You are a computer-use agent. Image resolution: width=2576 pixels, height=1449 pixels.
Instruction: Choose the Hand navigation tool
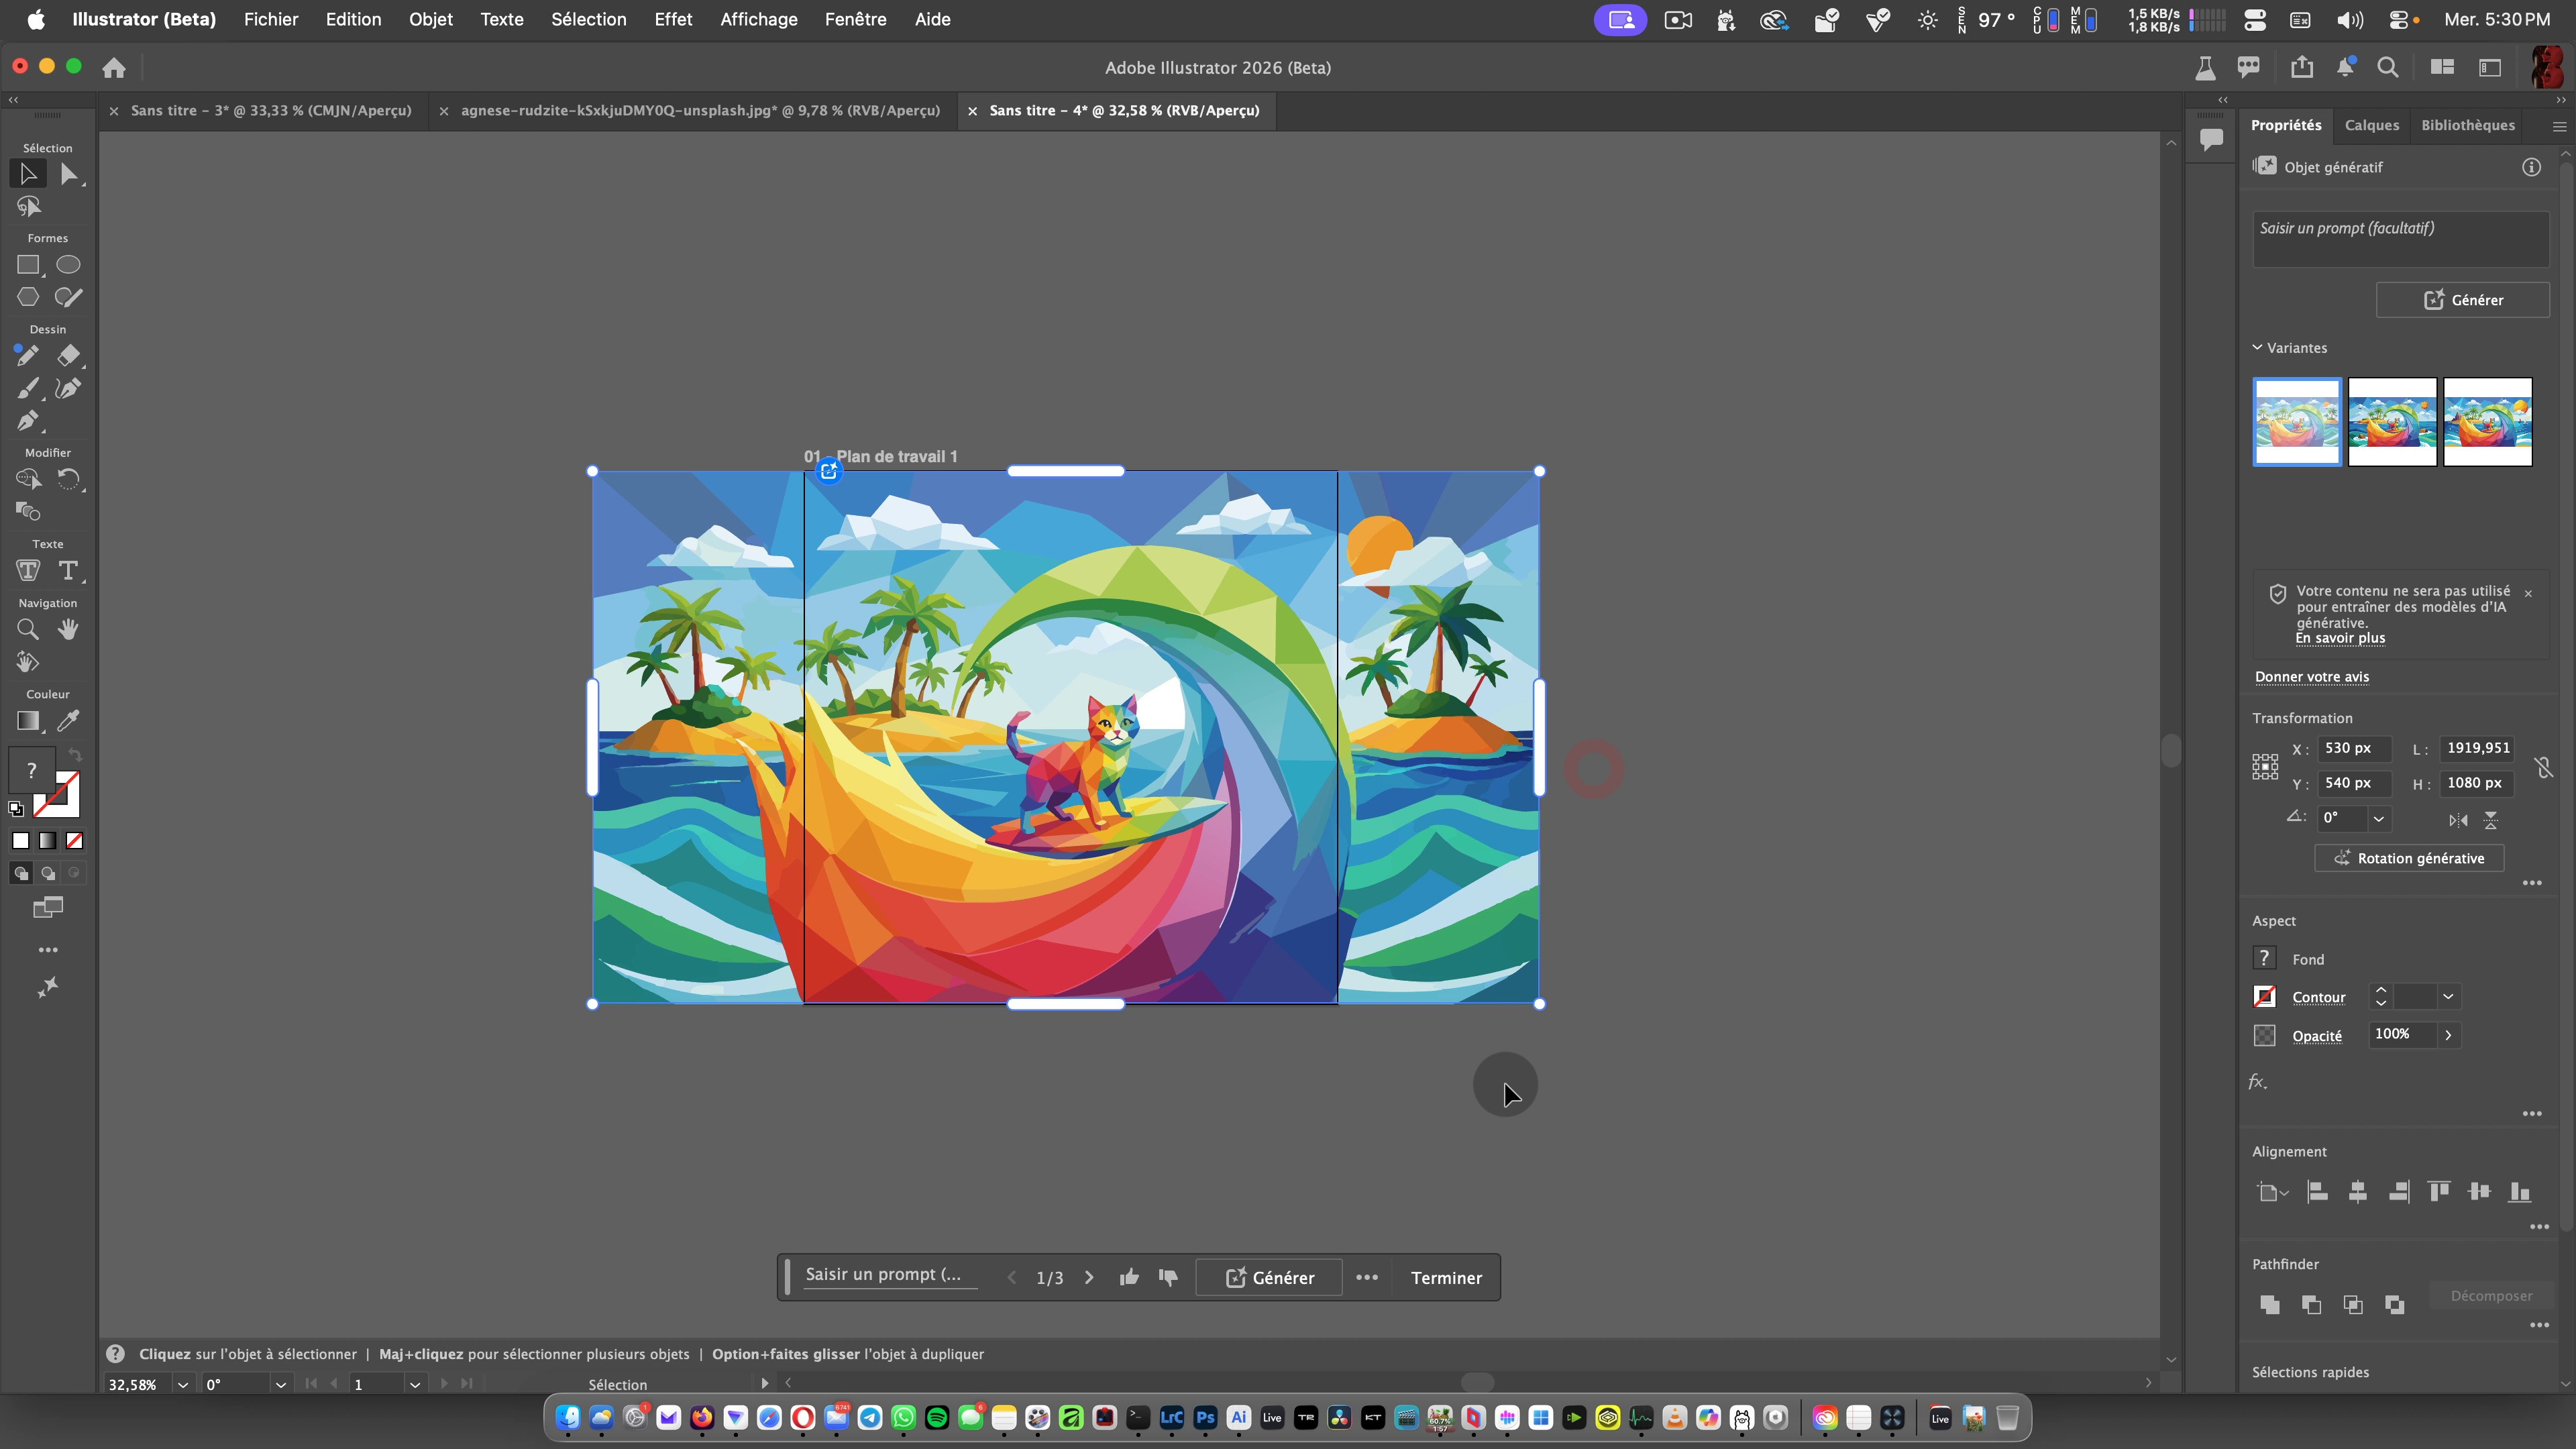tap(68, 629)
